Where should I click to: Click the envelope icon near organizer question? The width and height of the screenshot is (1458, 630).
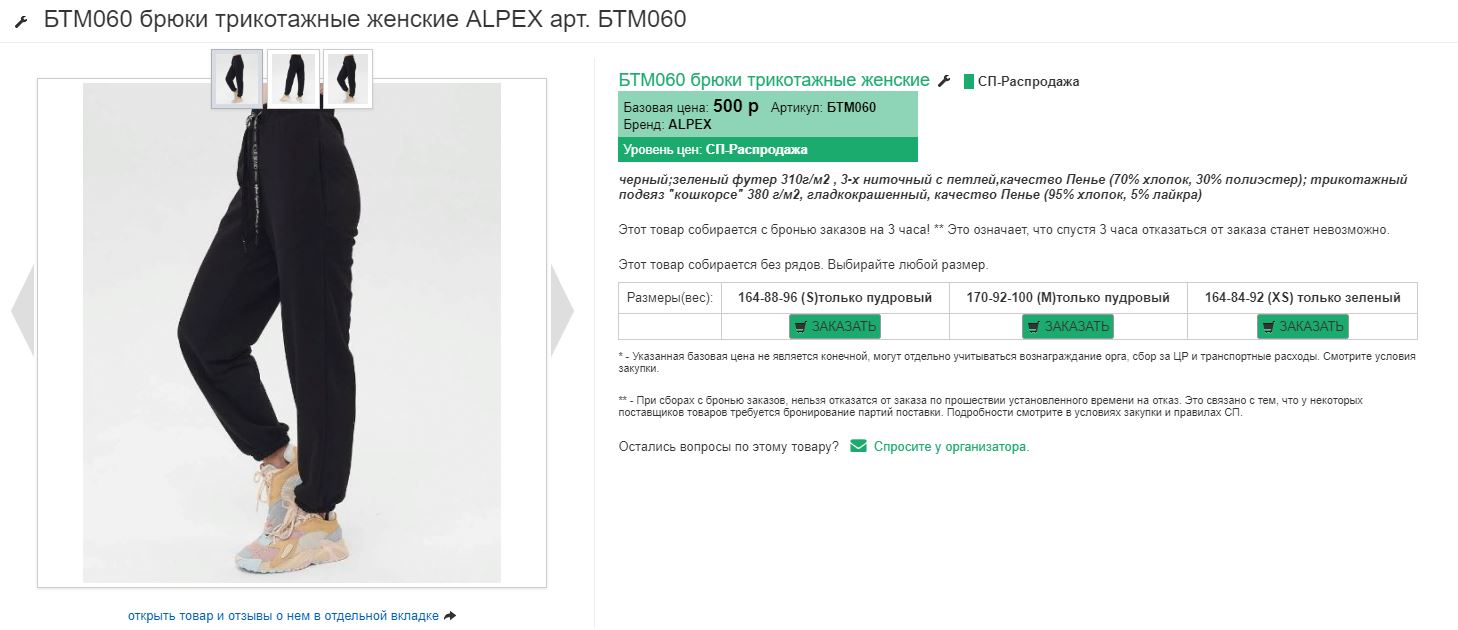point(858,446)
